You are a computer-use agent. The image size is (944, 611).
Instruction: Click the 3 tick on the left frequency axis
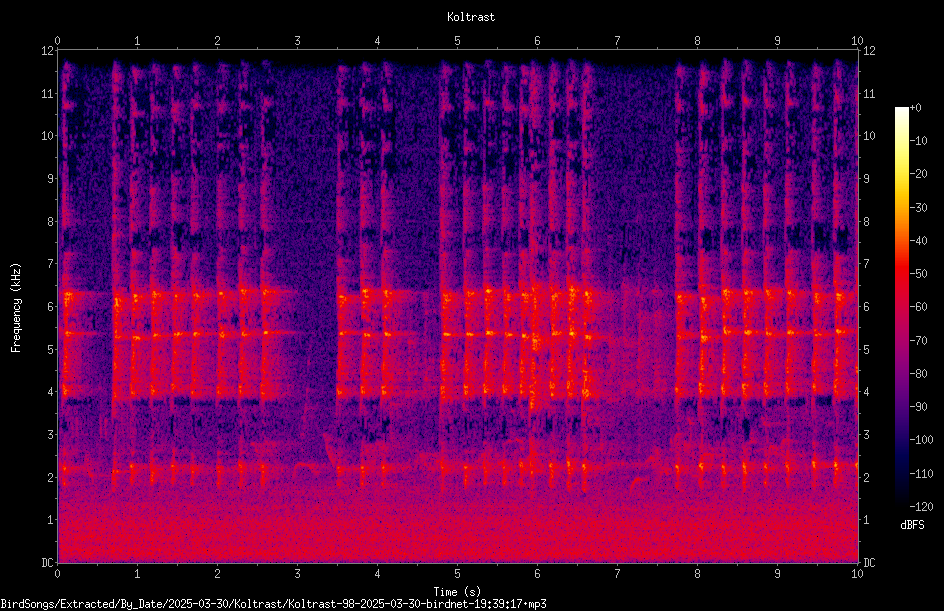[50, 435]
